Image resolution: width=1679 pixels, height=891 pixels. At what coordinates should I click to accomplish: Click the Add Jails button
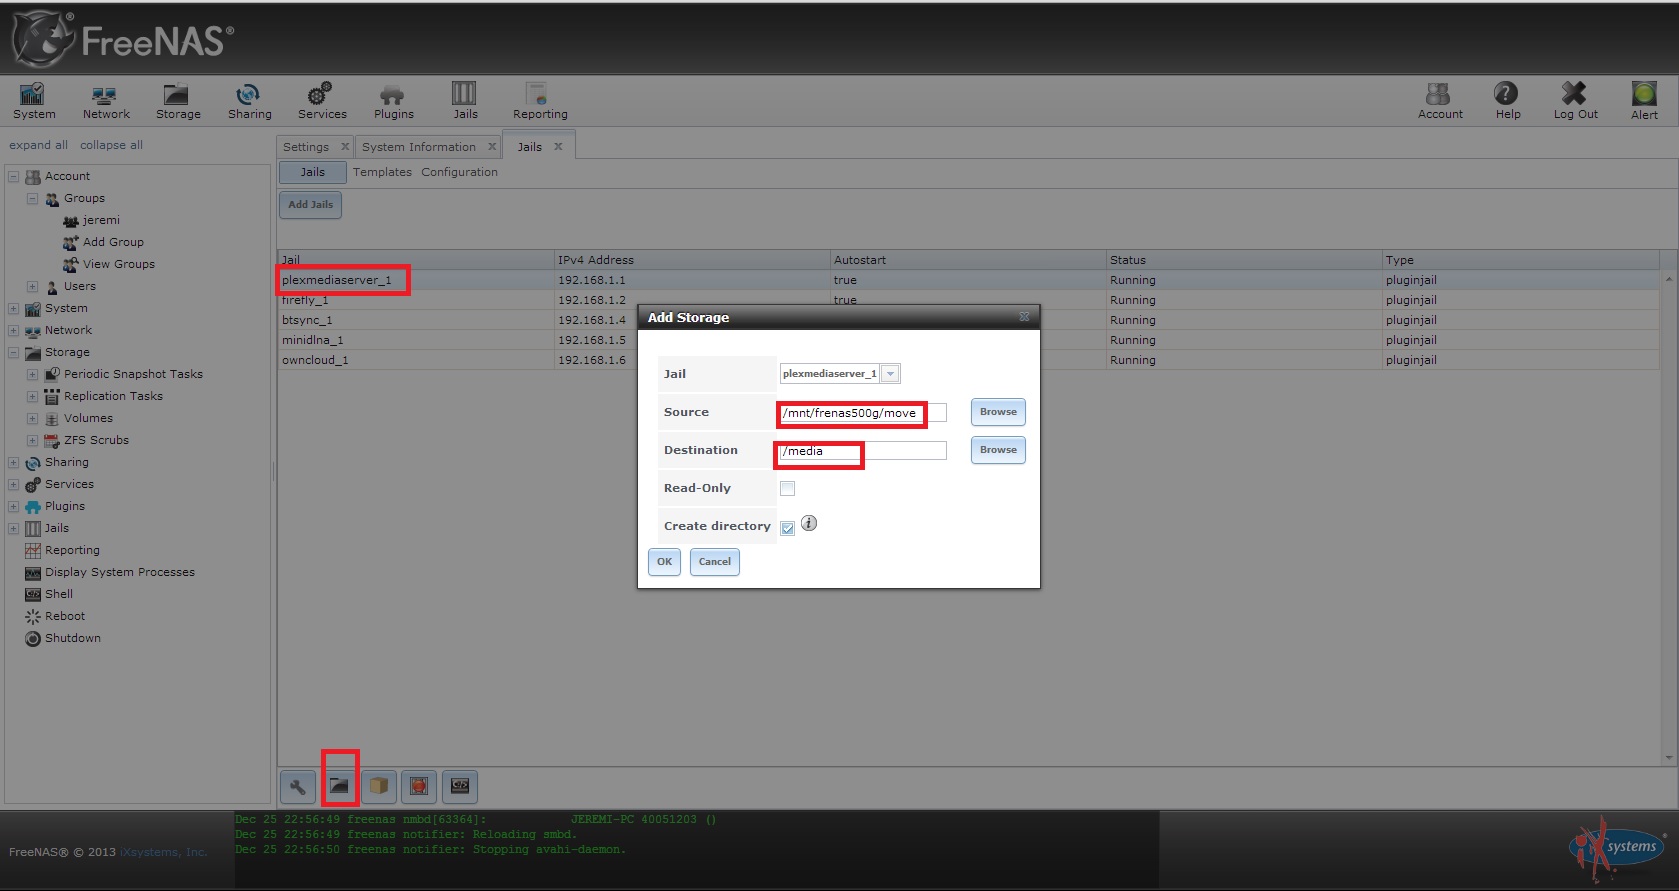[311, 205]
